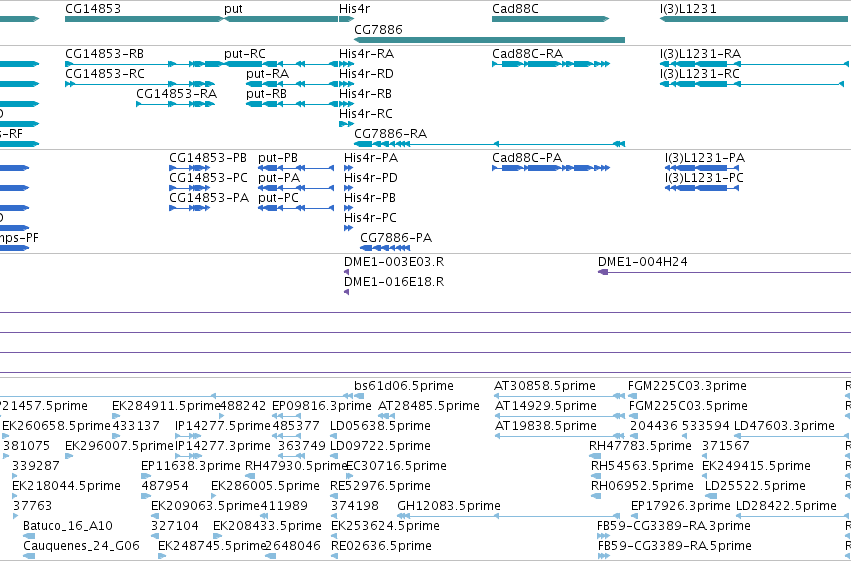The image size is (851, 561).
Task: Select His4r-PB protein label
Action: coord(370,198)
